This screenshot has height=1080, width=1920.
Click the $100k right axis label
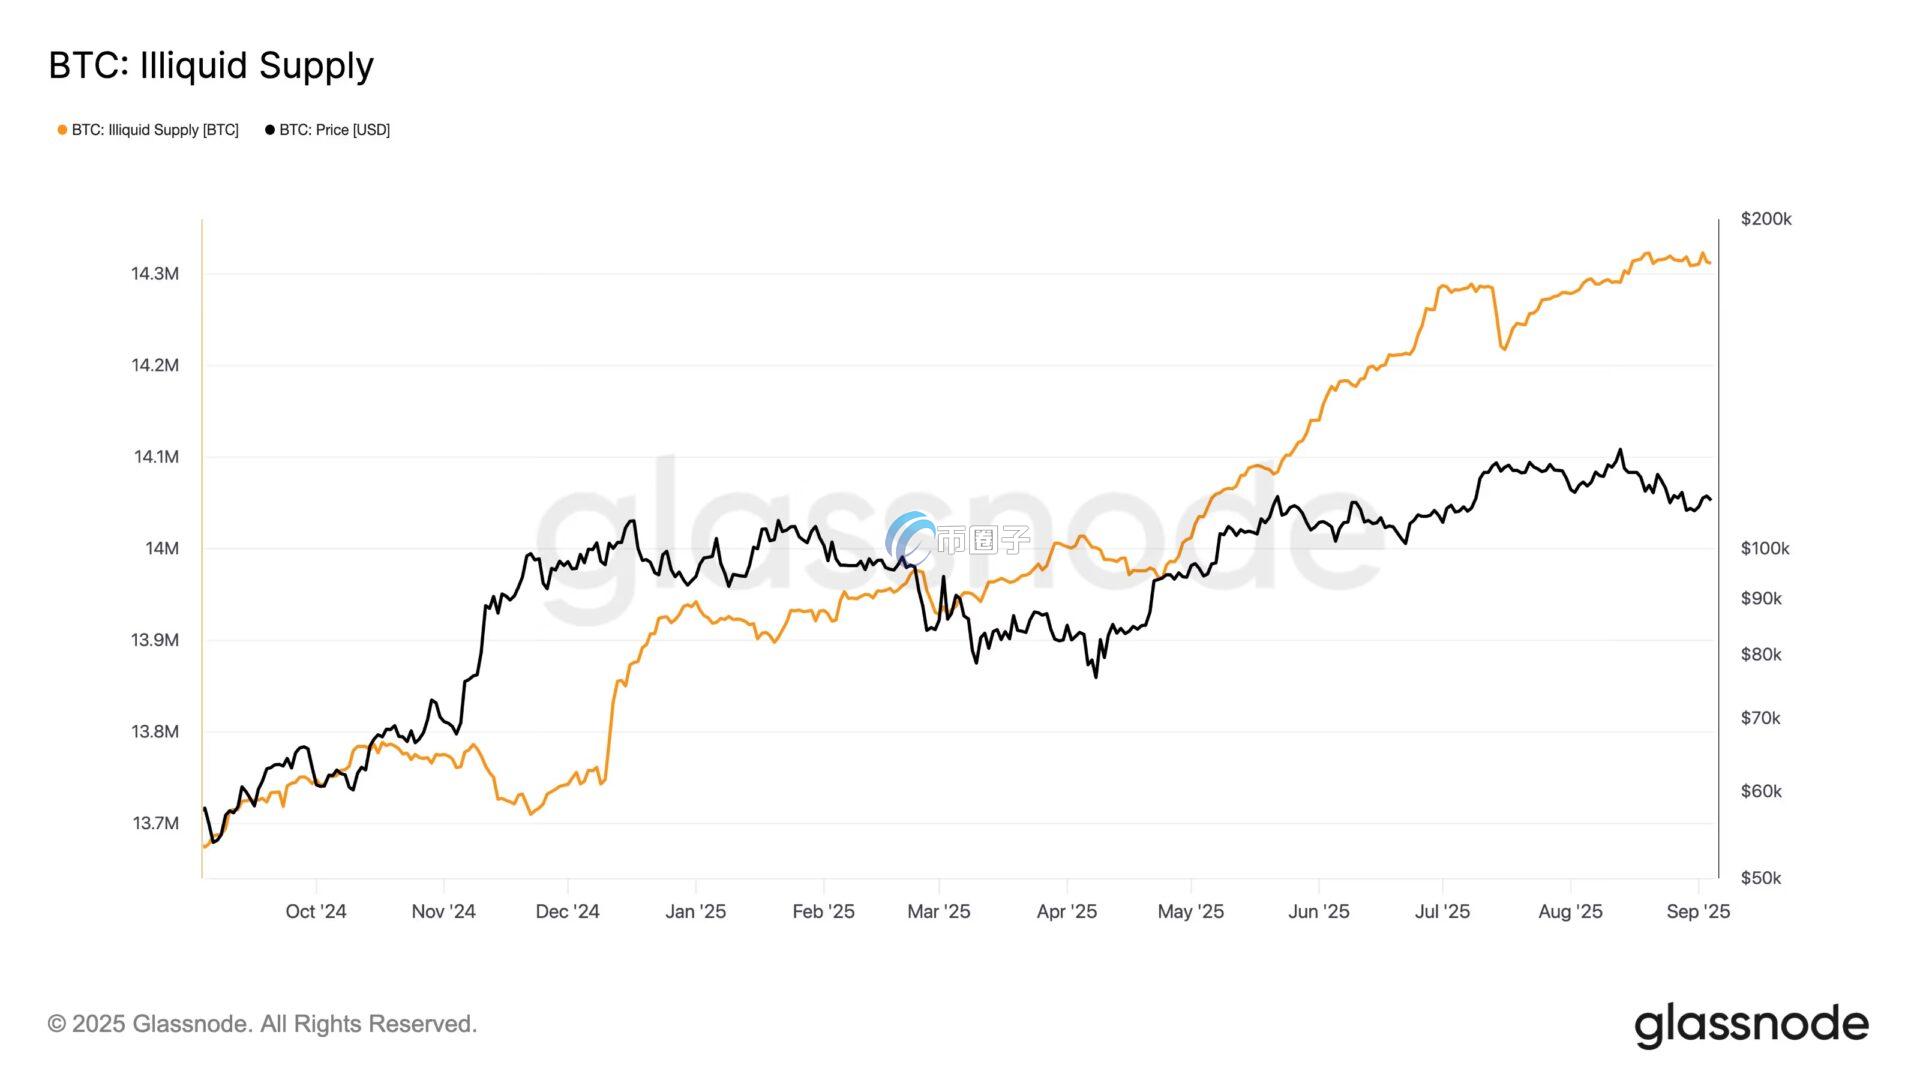tap(1765, 548)
